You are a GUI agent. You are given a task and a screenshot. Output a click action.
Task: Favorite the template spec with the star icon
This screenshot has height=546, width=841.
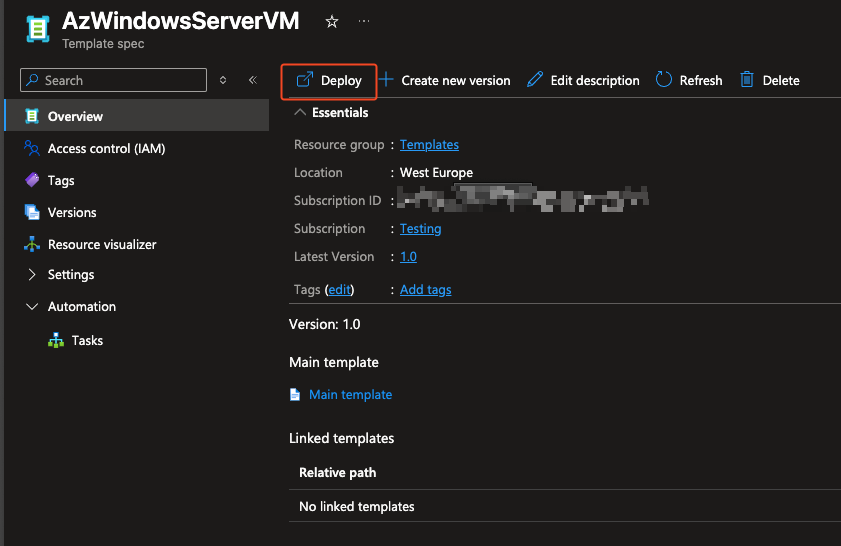[332, 22]
